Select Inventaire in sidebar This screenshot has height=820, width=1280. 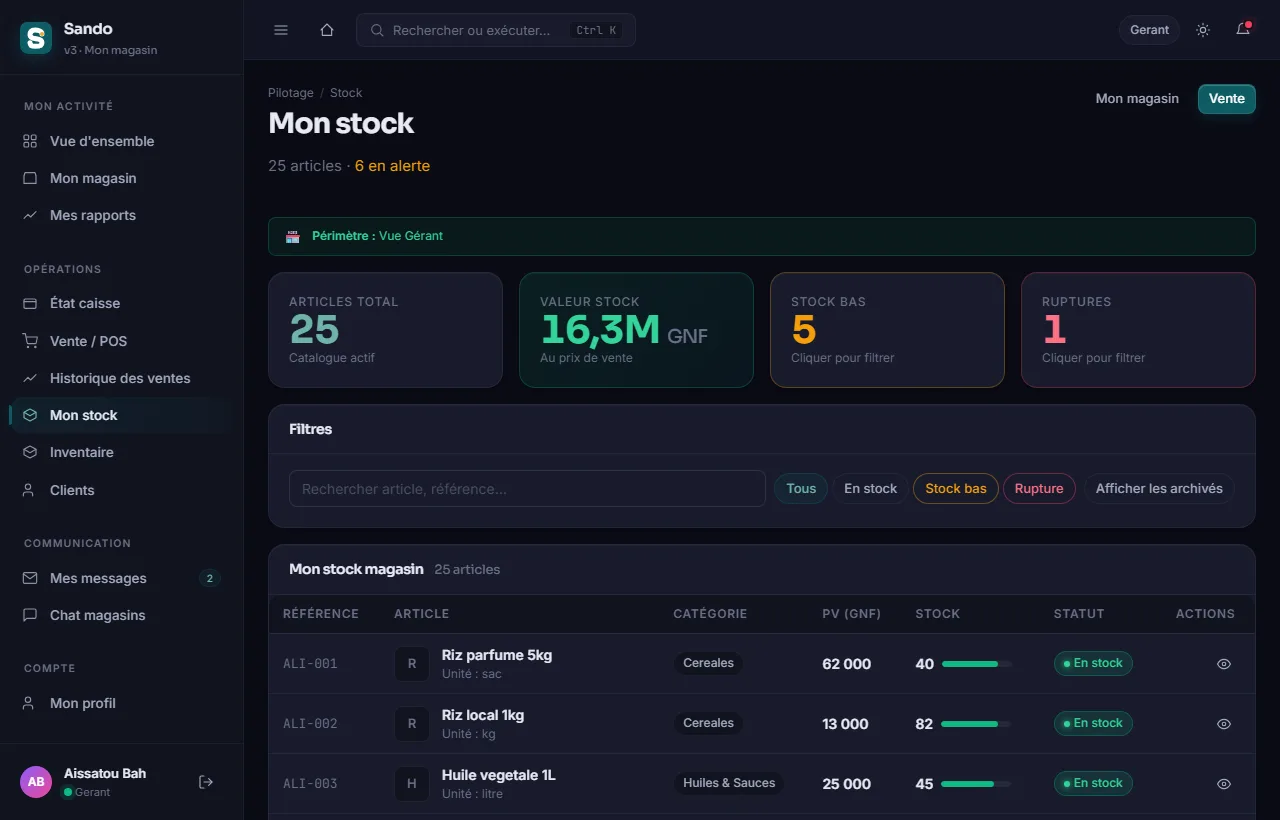(122, 452)
